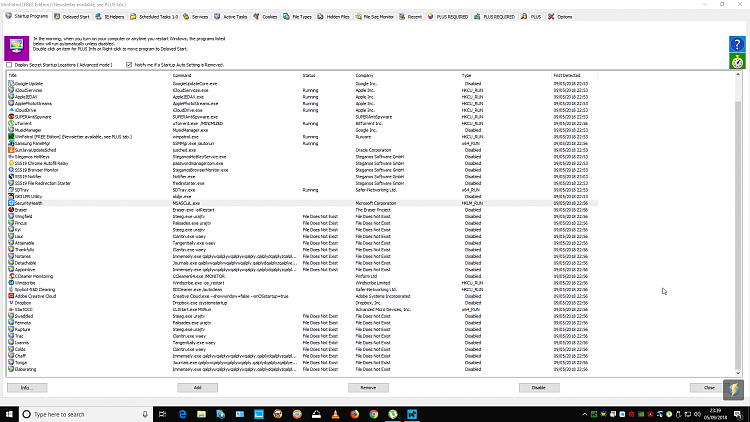Open the Hidden Files tab
The width and height of the screenshot is (750, 422).
[x=333, y=17]
